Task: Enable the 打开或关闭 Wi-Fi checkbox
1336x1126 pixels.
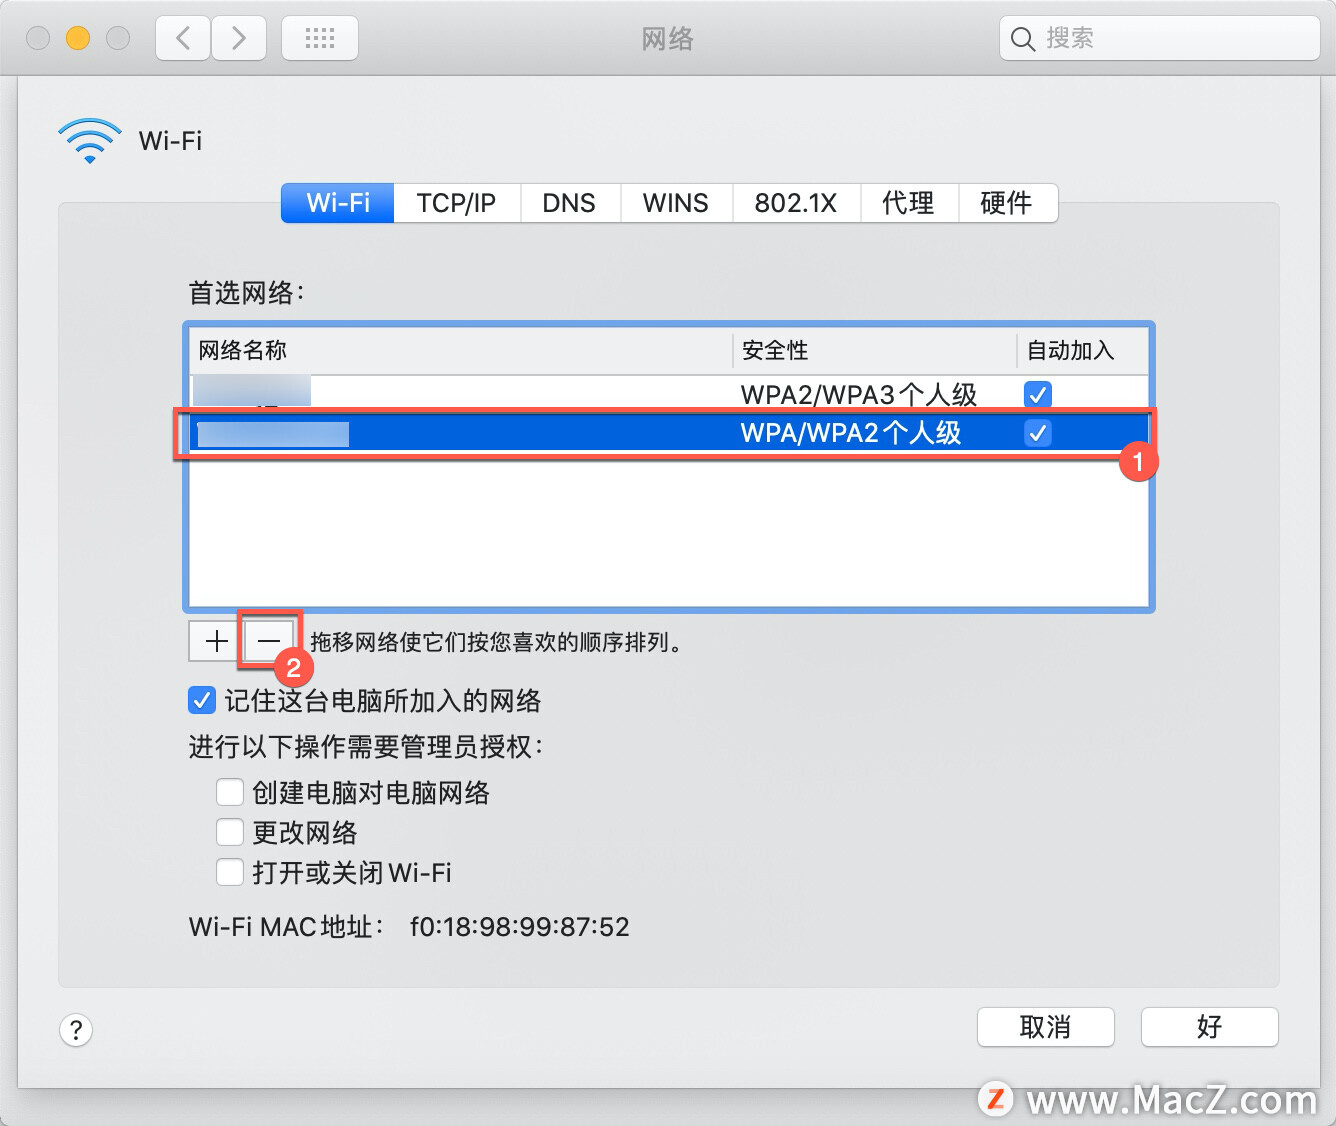Action: click(x=229, y=872)
